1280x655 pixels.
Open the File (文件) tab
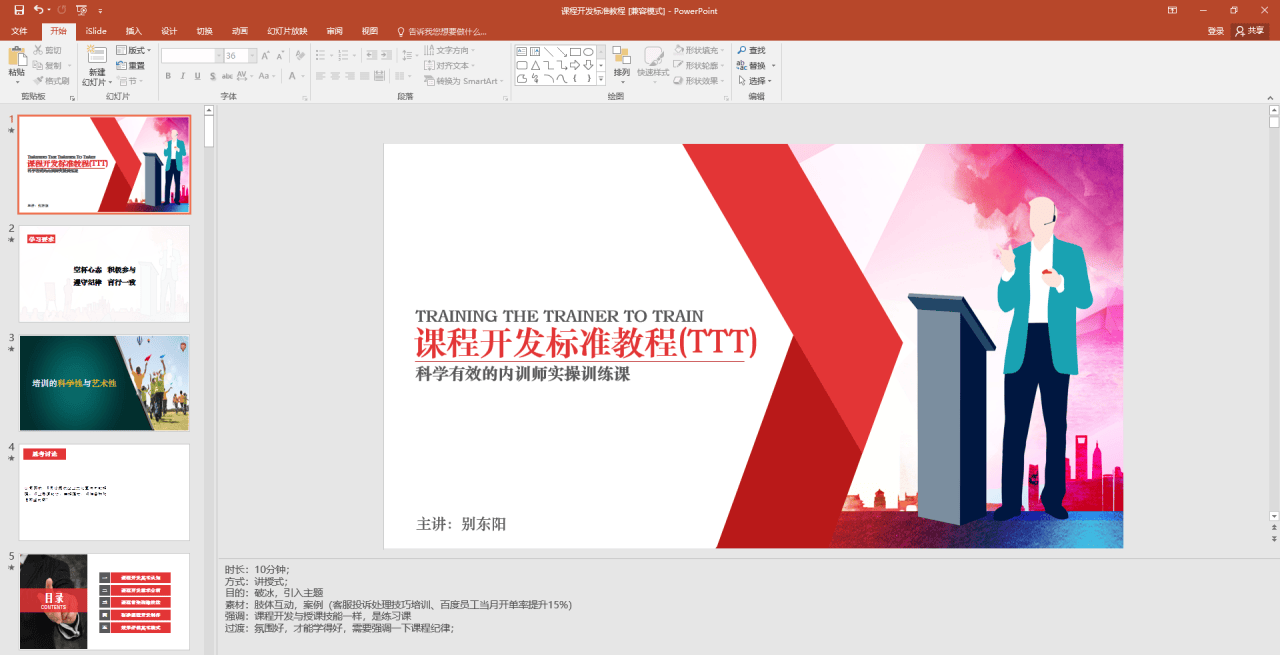(19, 31)
